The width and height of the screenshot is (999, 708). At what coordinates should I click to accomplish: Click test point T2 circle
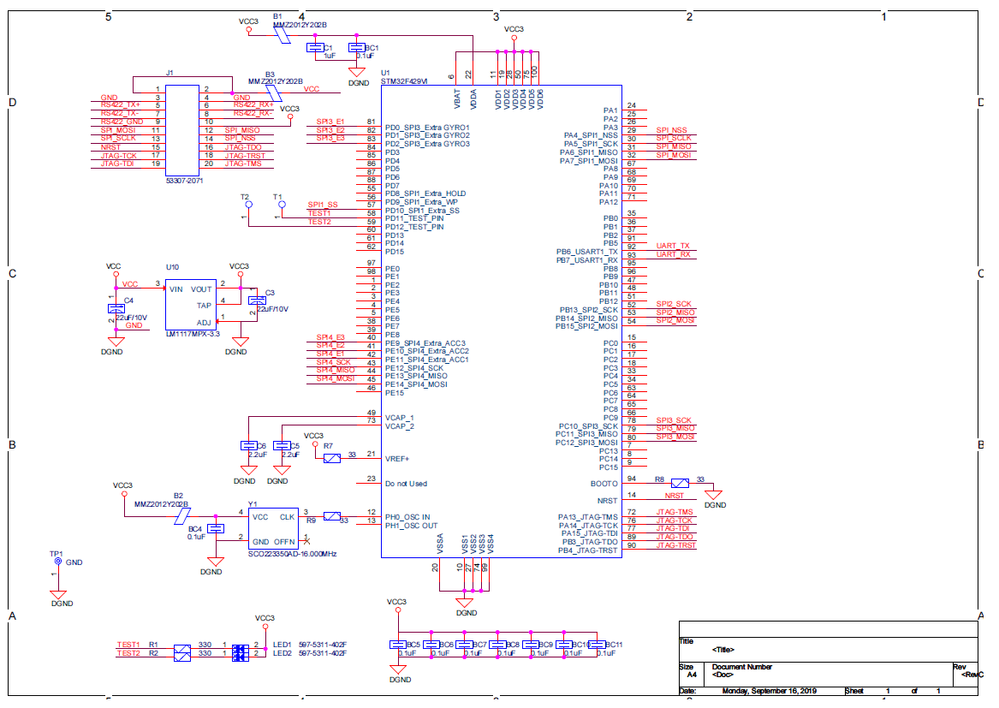[248, 205]
